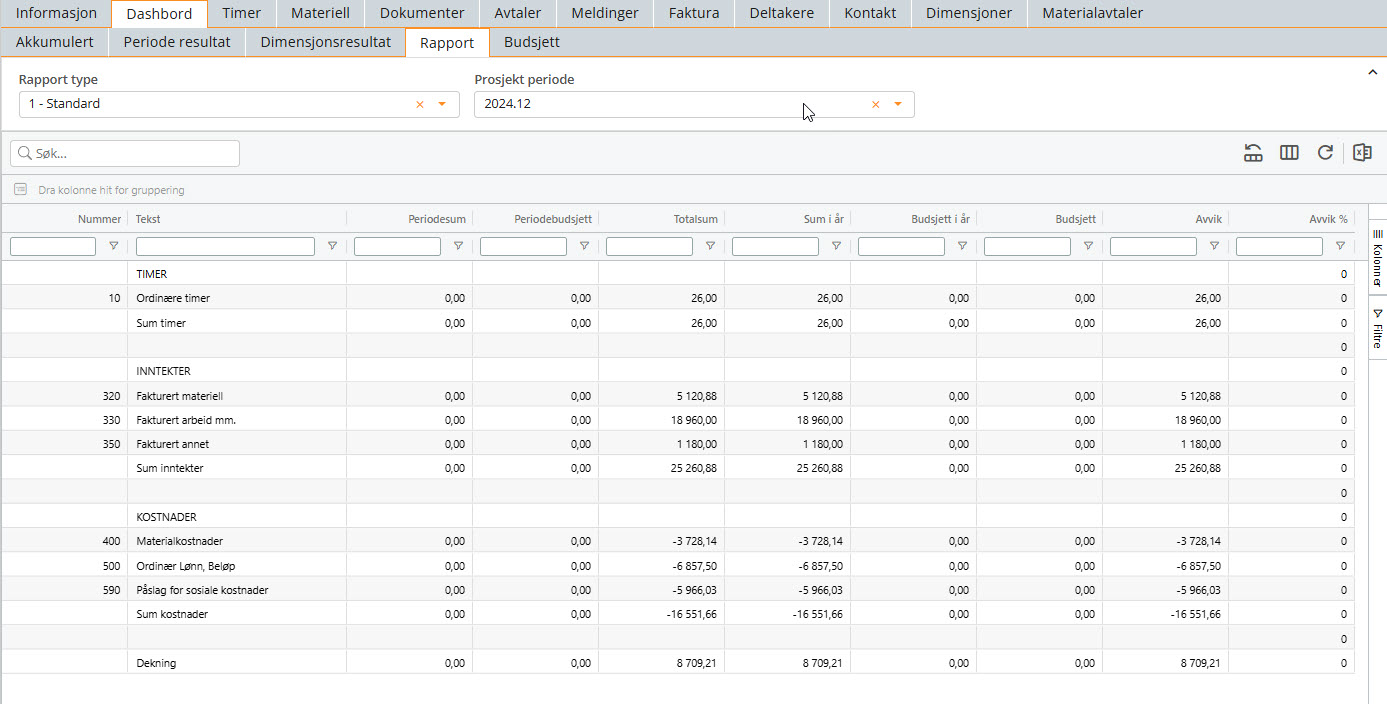Open the Avtaler tab
This screenshot has height=704, width=1387.
[x=517, y=13]
